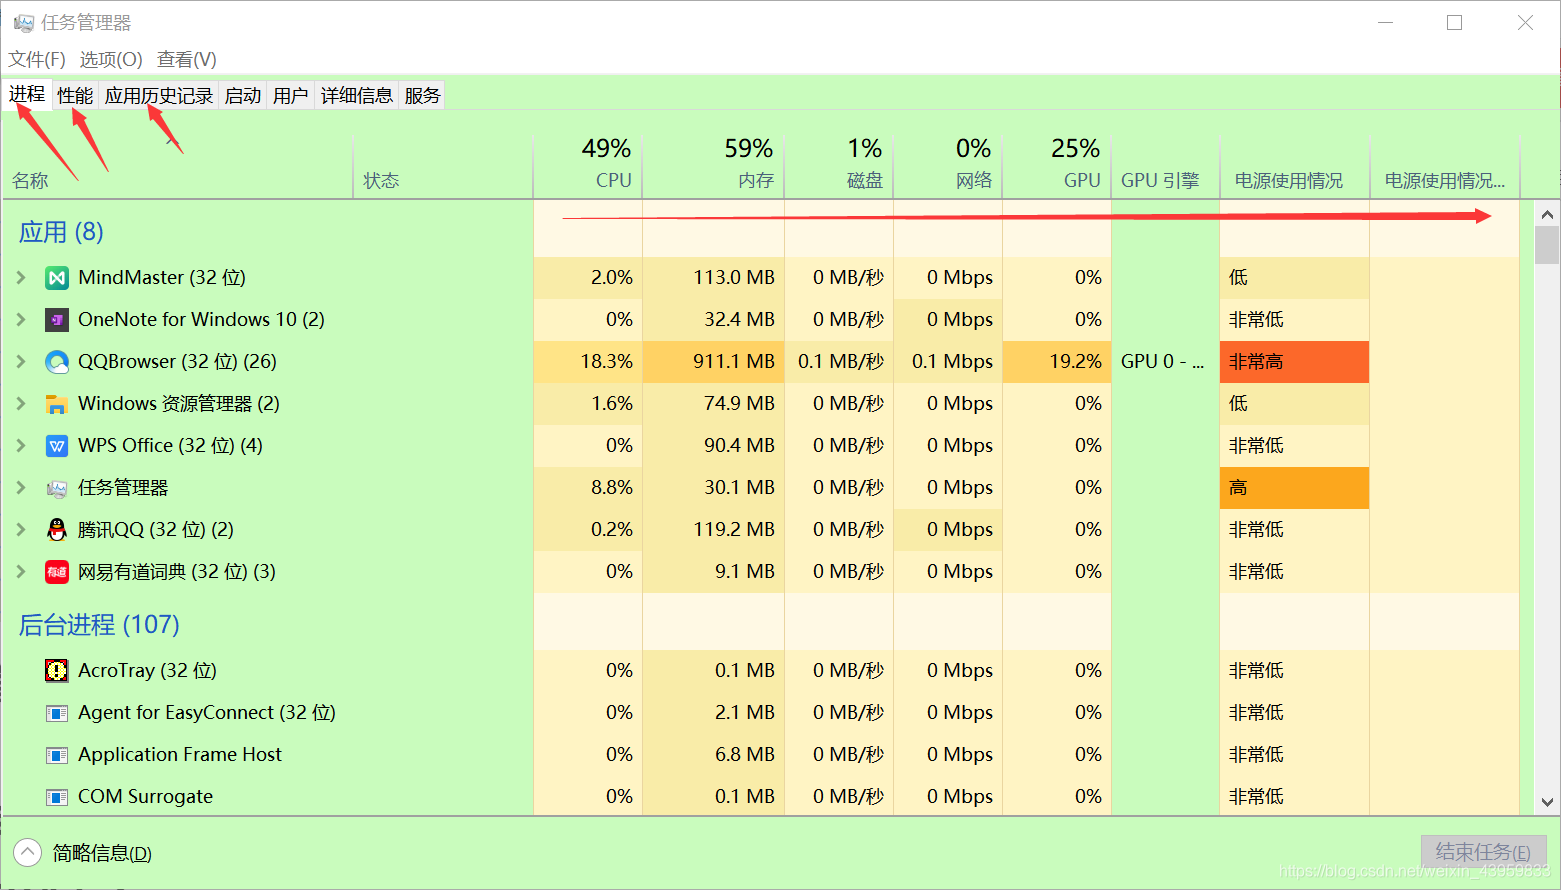The height and width of the screenshot is (890, 1561).
Task: Click the vertical scrollbar thumb
Action: click(1547, 245)
